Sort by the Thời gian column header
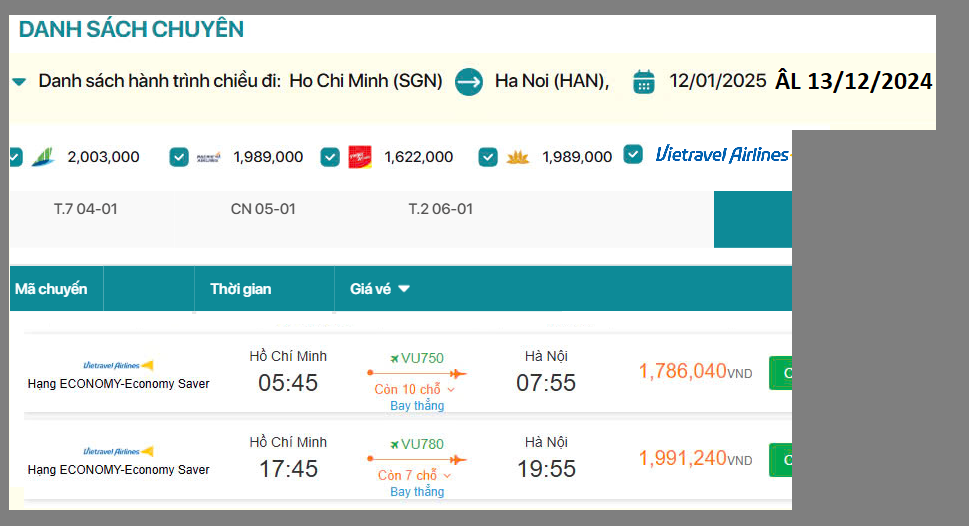This screenshot has width=969, height=526. coord(240,289)
